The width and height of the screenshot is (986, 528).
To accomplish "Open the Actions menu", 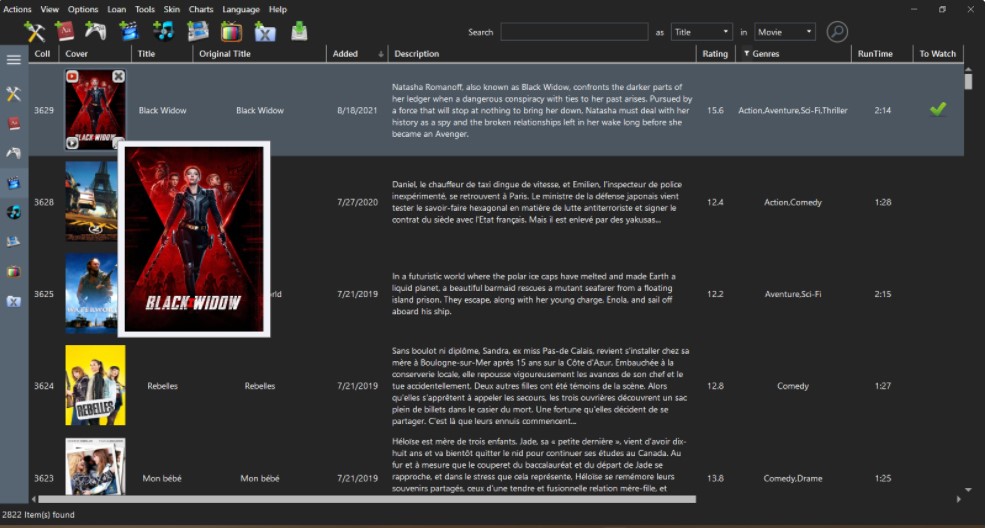I will 17,9.
